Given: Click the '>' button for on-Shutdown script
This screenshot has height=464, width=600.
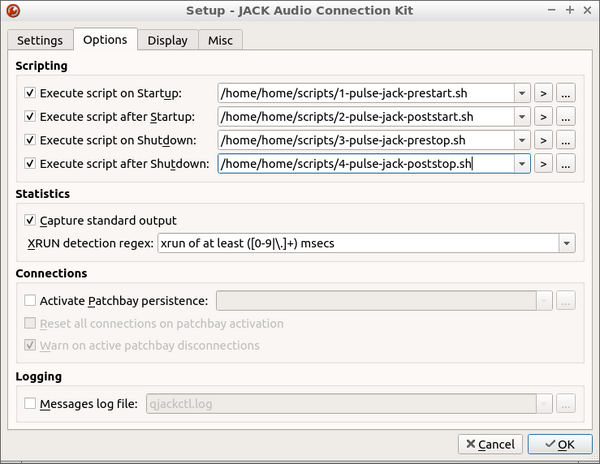Looking at the screenshot, I should [544, 140].
